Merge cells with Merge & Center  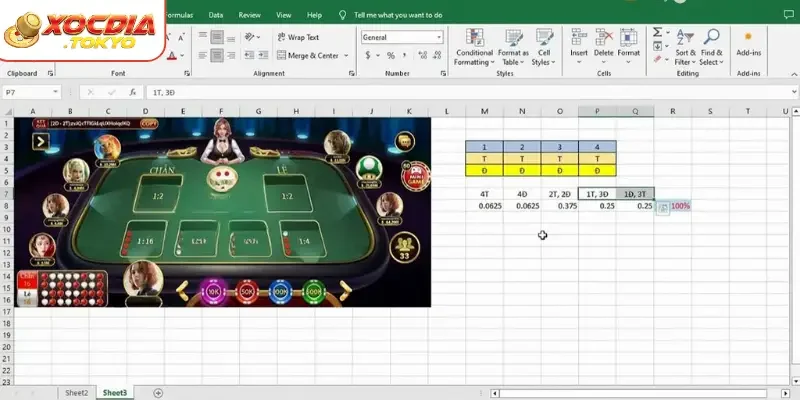pyautogui.click(x=308, y=55)
